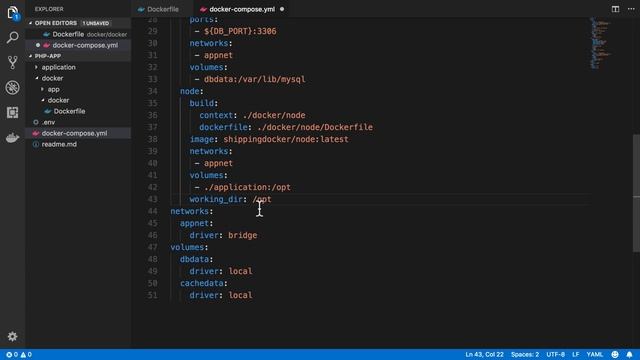Open the Extensions view icon

tap(13, 112)
